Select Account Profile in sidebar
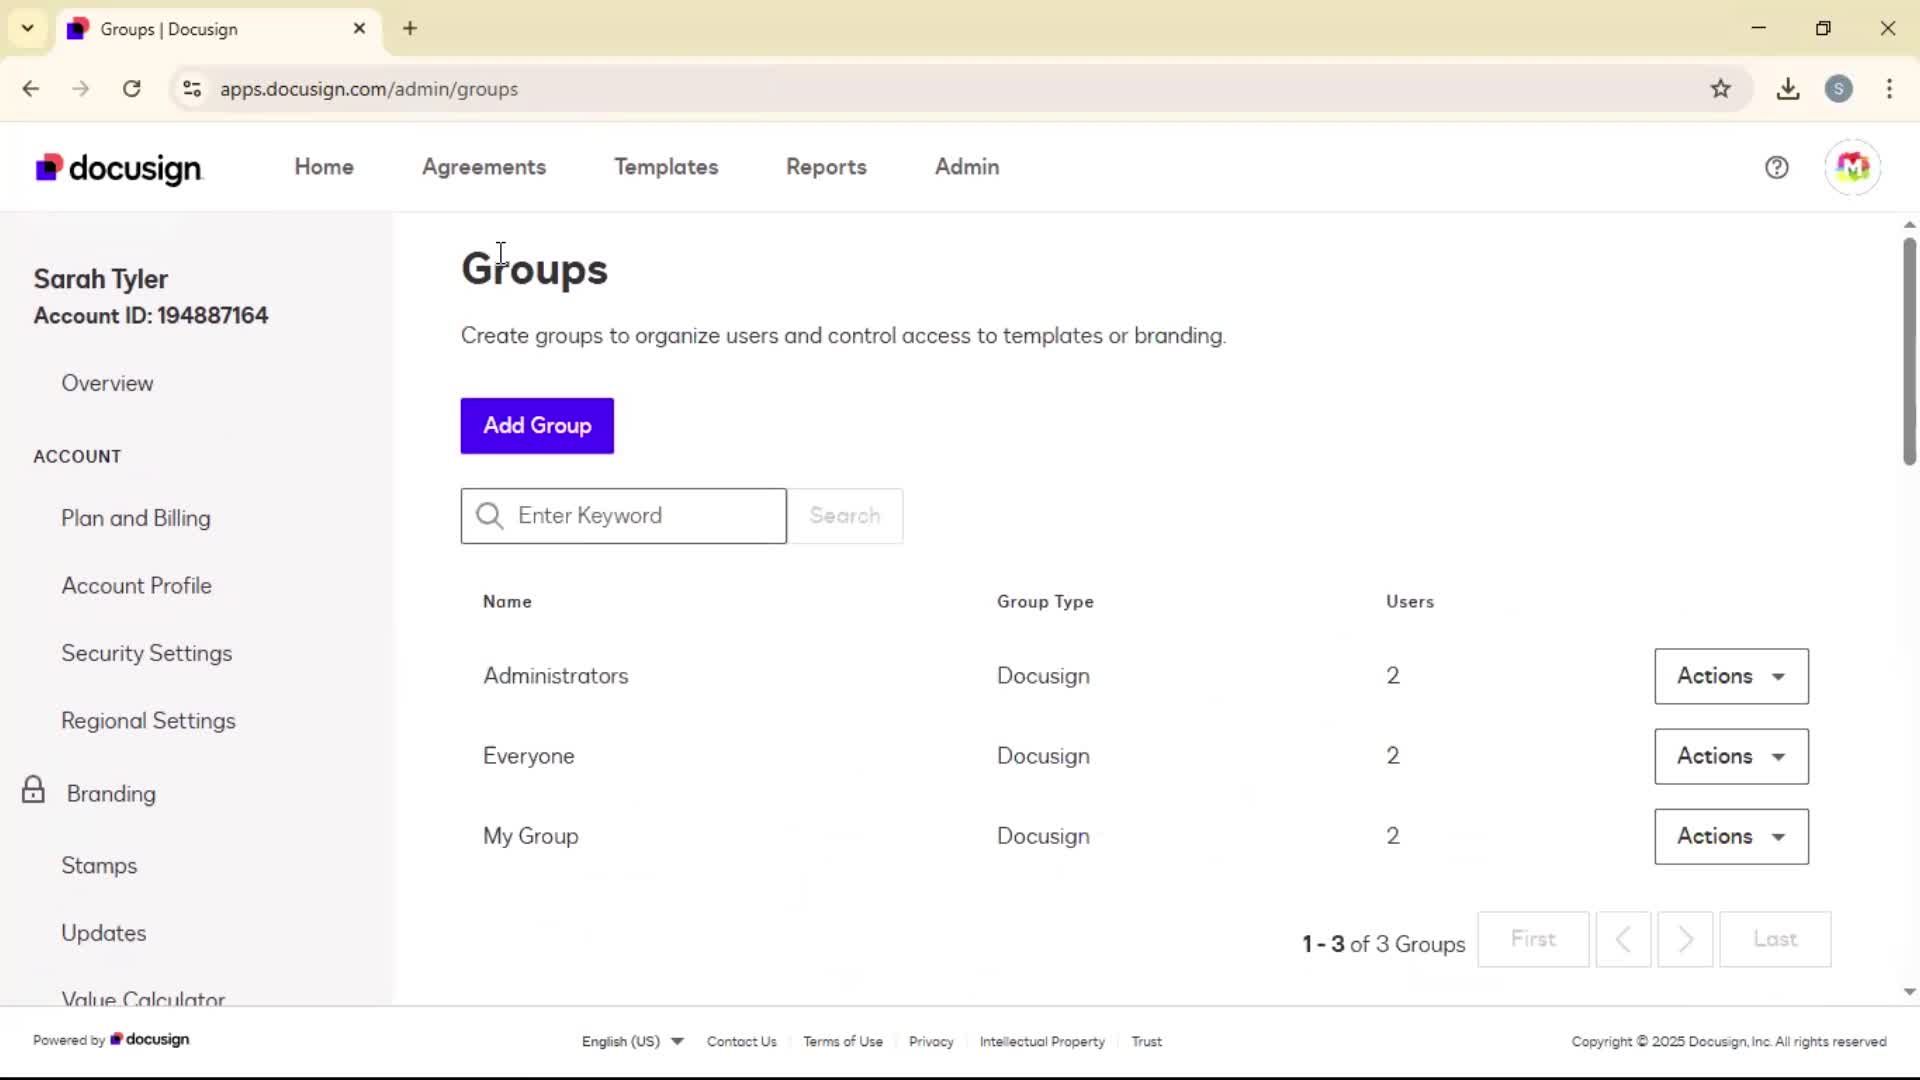 [136, 585]
